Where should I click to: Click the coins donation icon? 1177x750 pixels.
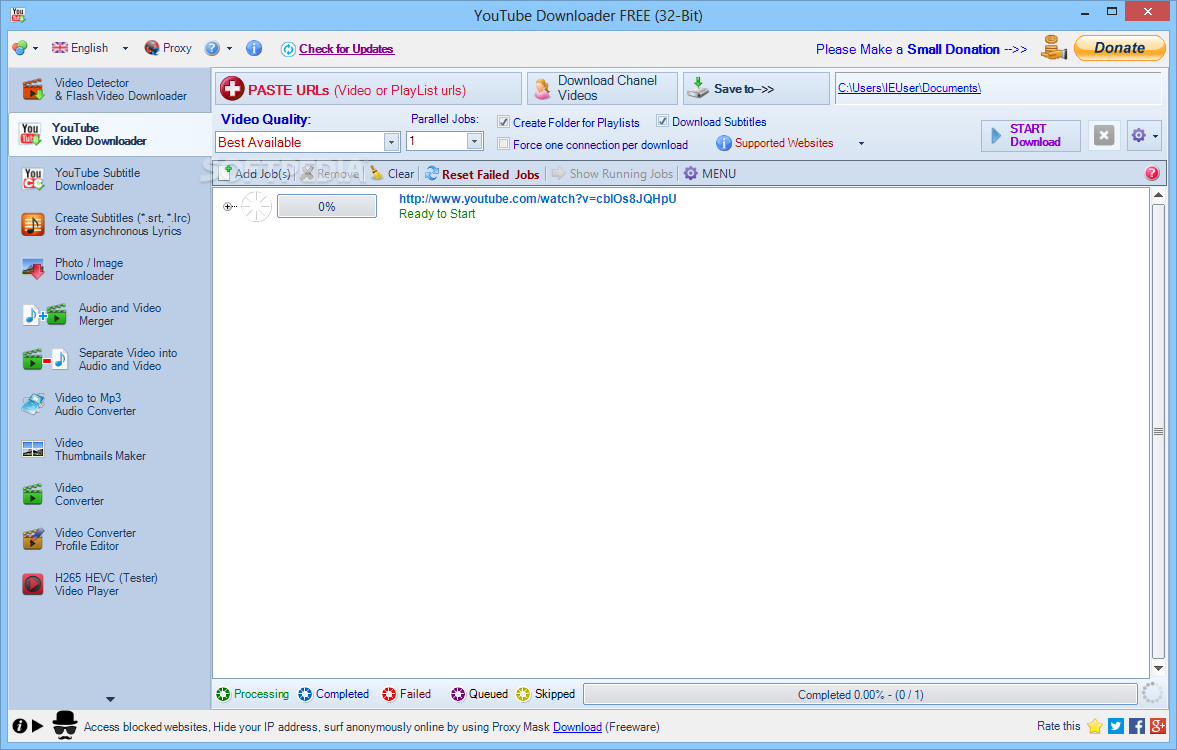tap(1054, 48)
